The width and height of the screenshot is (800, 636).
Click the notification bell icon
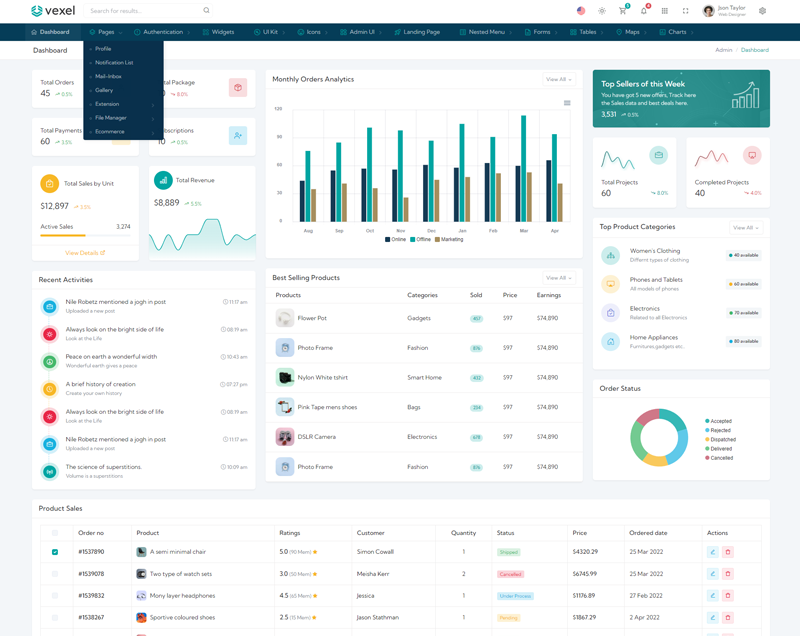coord(643,11)
